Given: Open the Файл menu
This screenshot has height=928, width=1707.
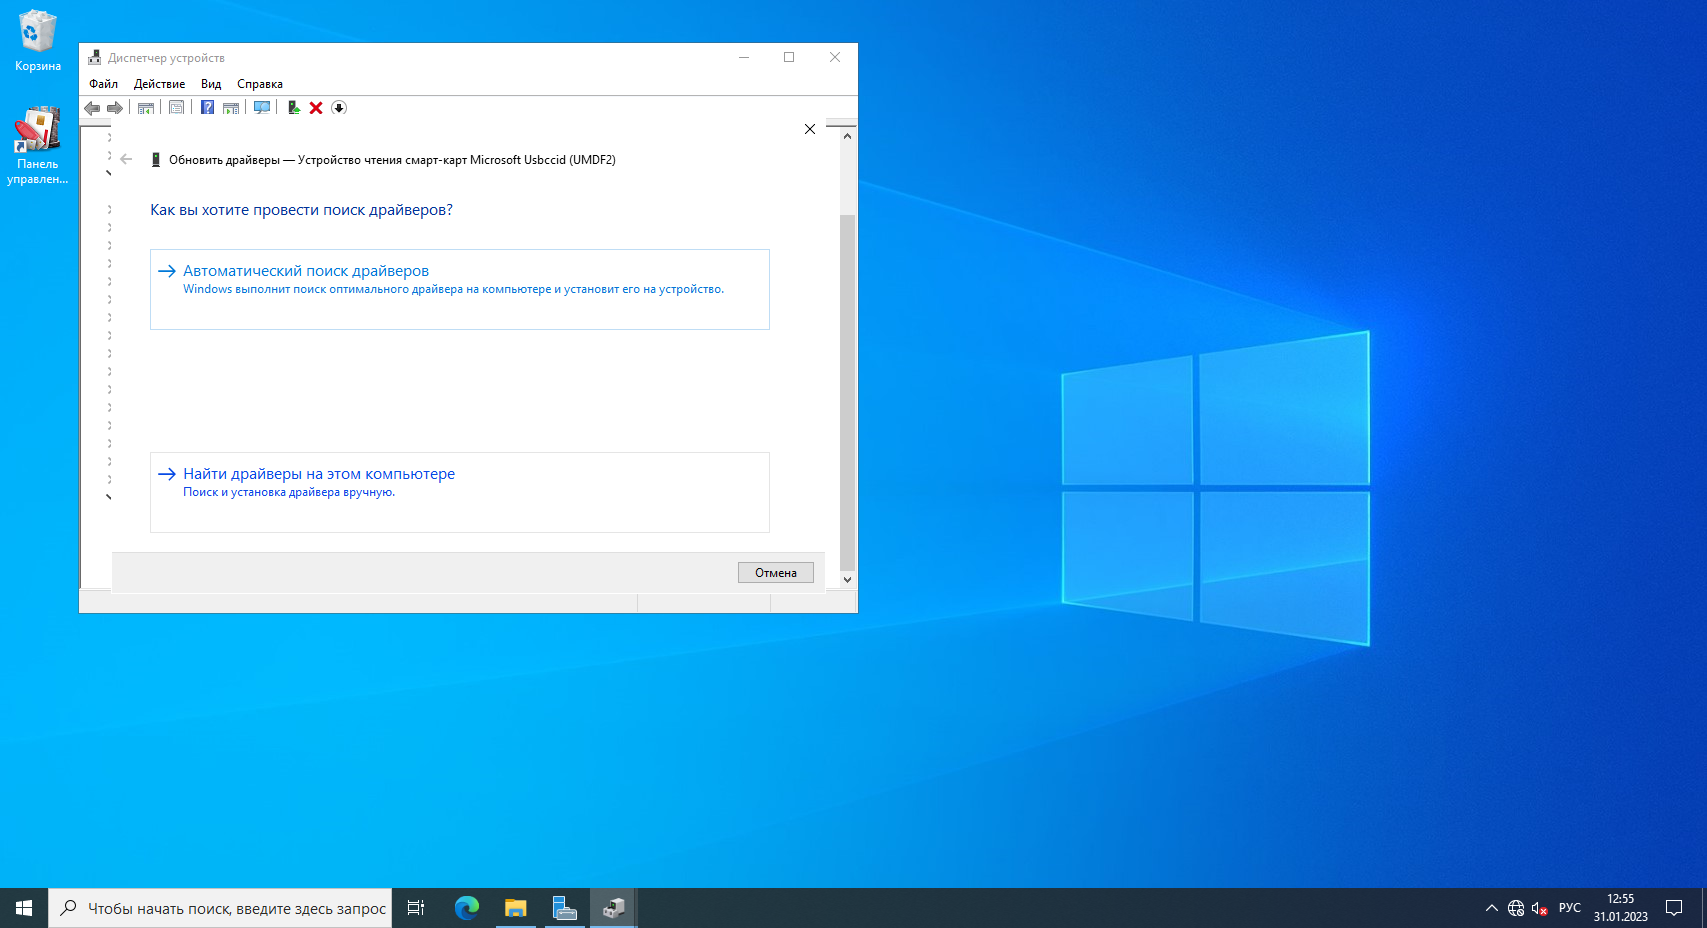Looking at the screenshot, I should tap(103, 84).
